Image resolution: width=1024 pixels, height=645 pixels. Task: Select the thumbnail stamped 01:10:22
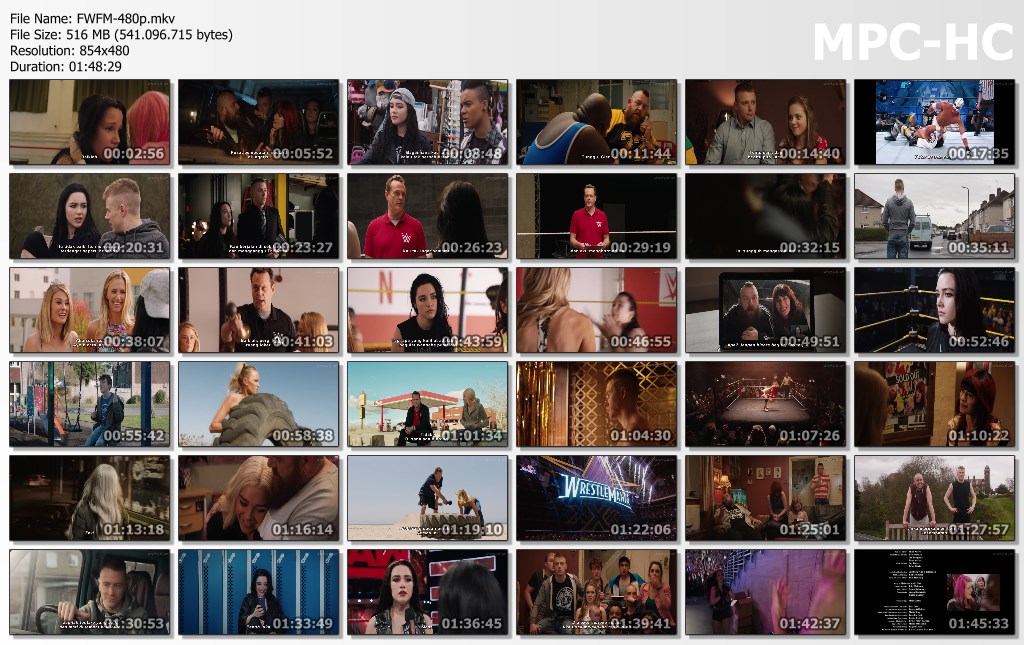tap(935, 404)
